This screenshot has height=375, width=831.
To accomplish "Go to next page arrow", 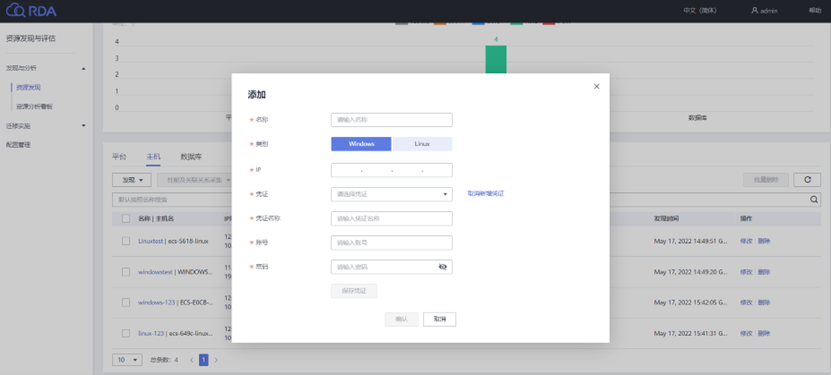I will (x=216, y=360).
